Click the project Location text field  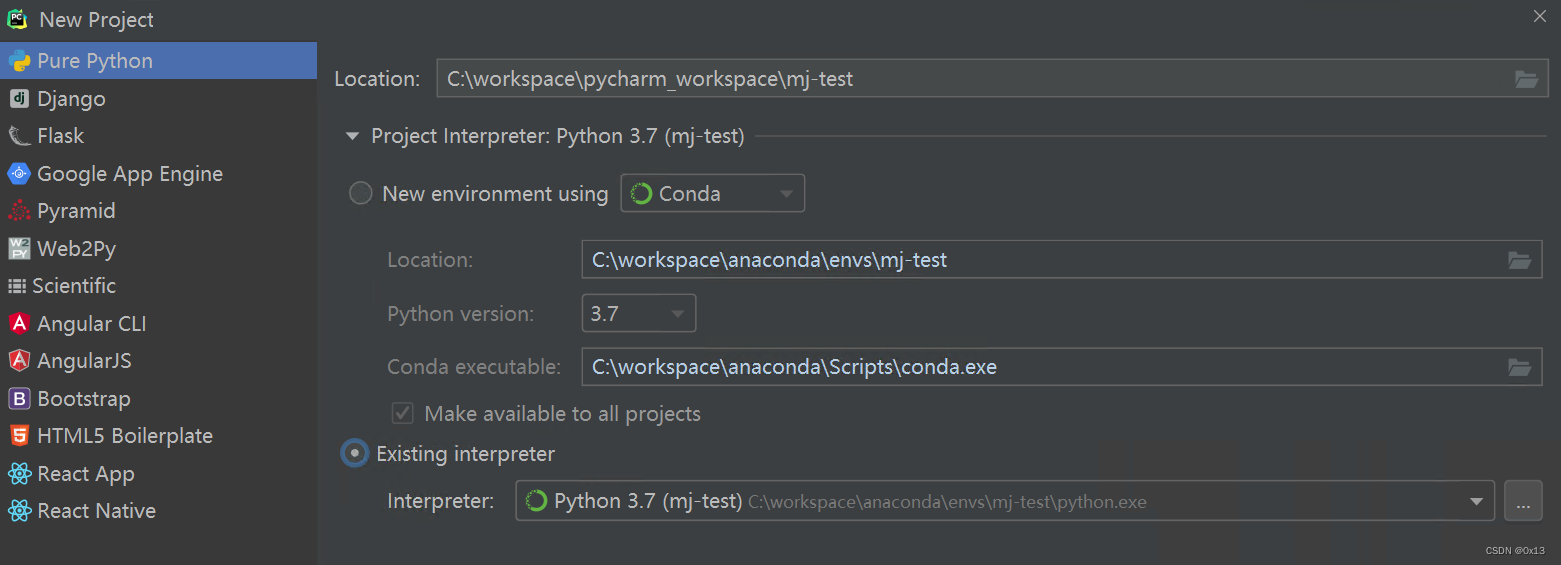970,79
